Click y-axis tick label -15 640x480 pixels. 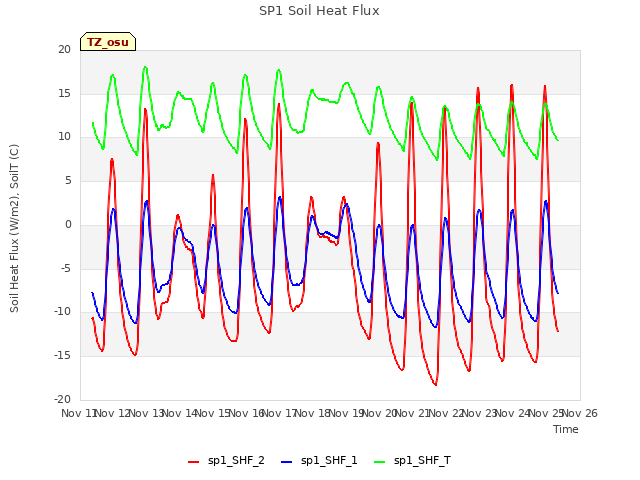click(62, 356)
